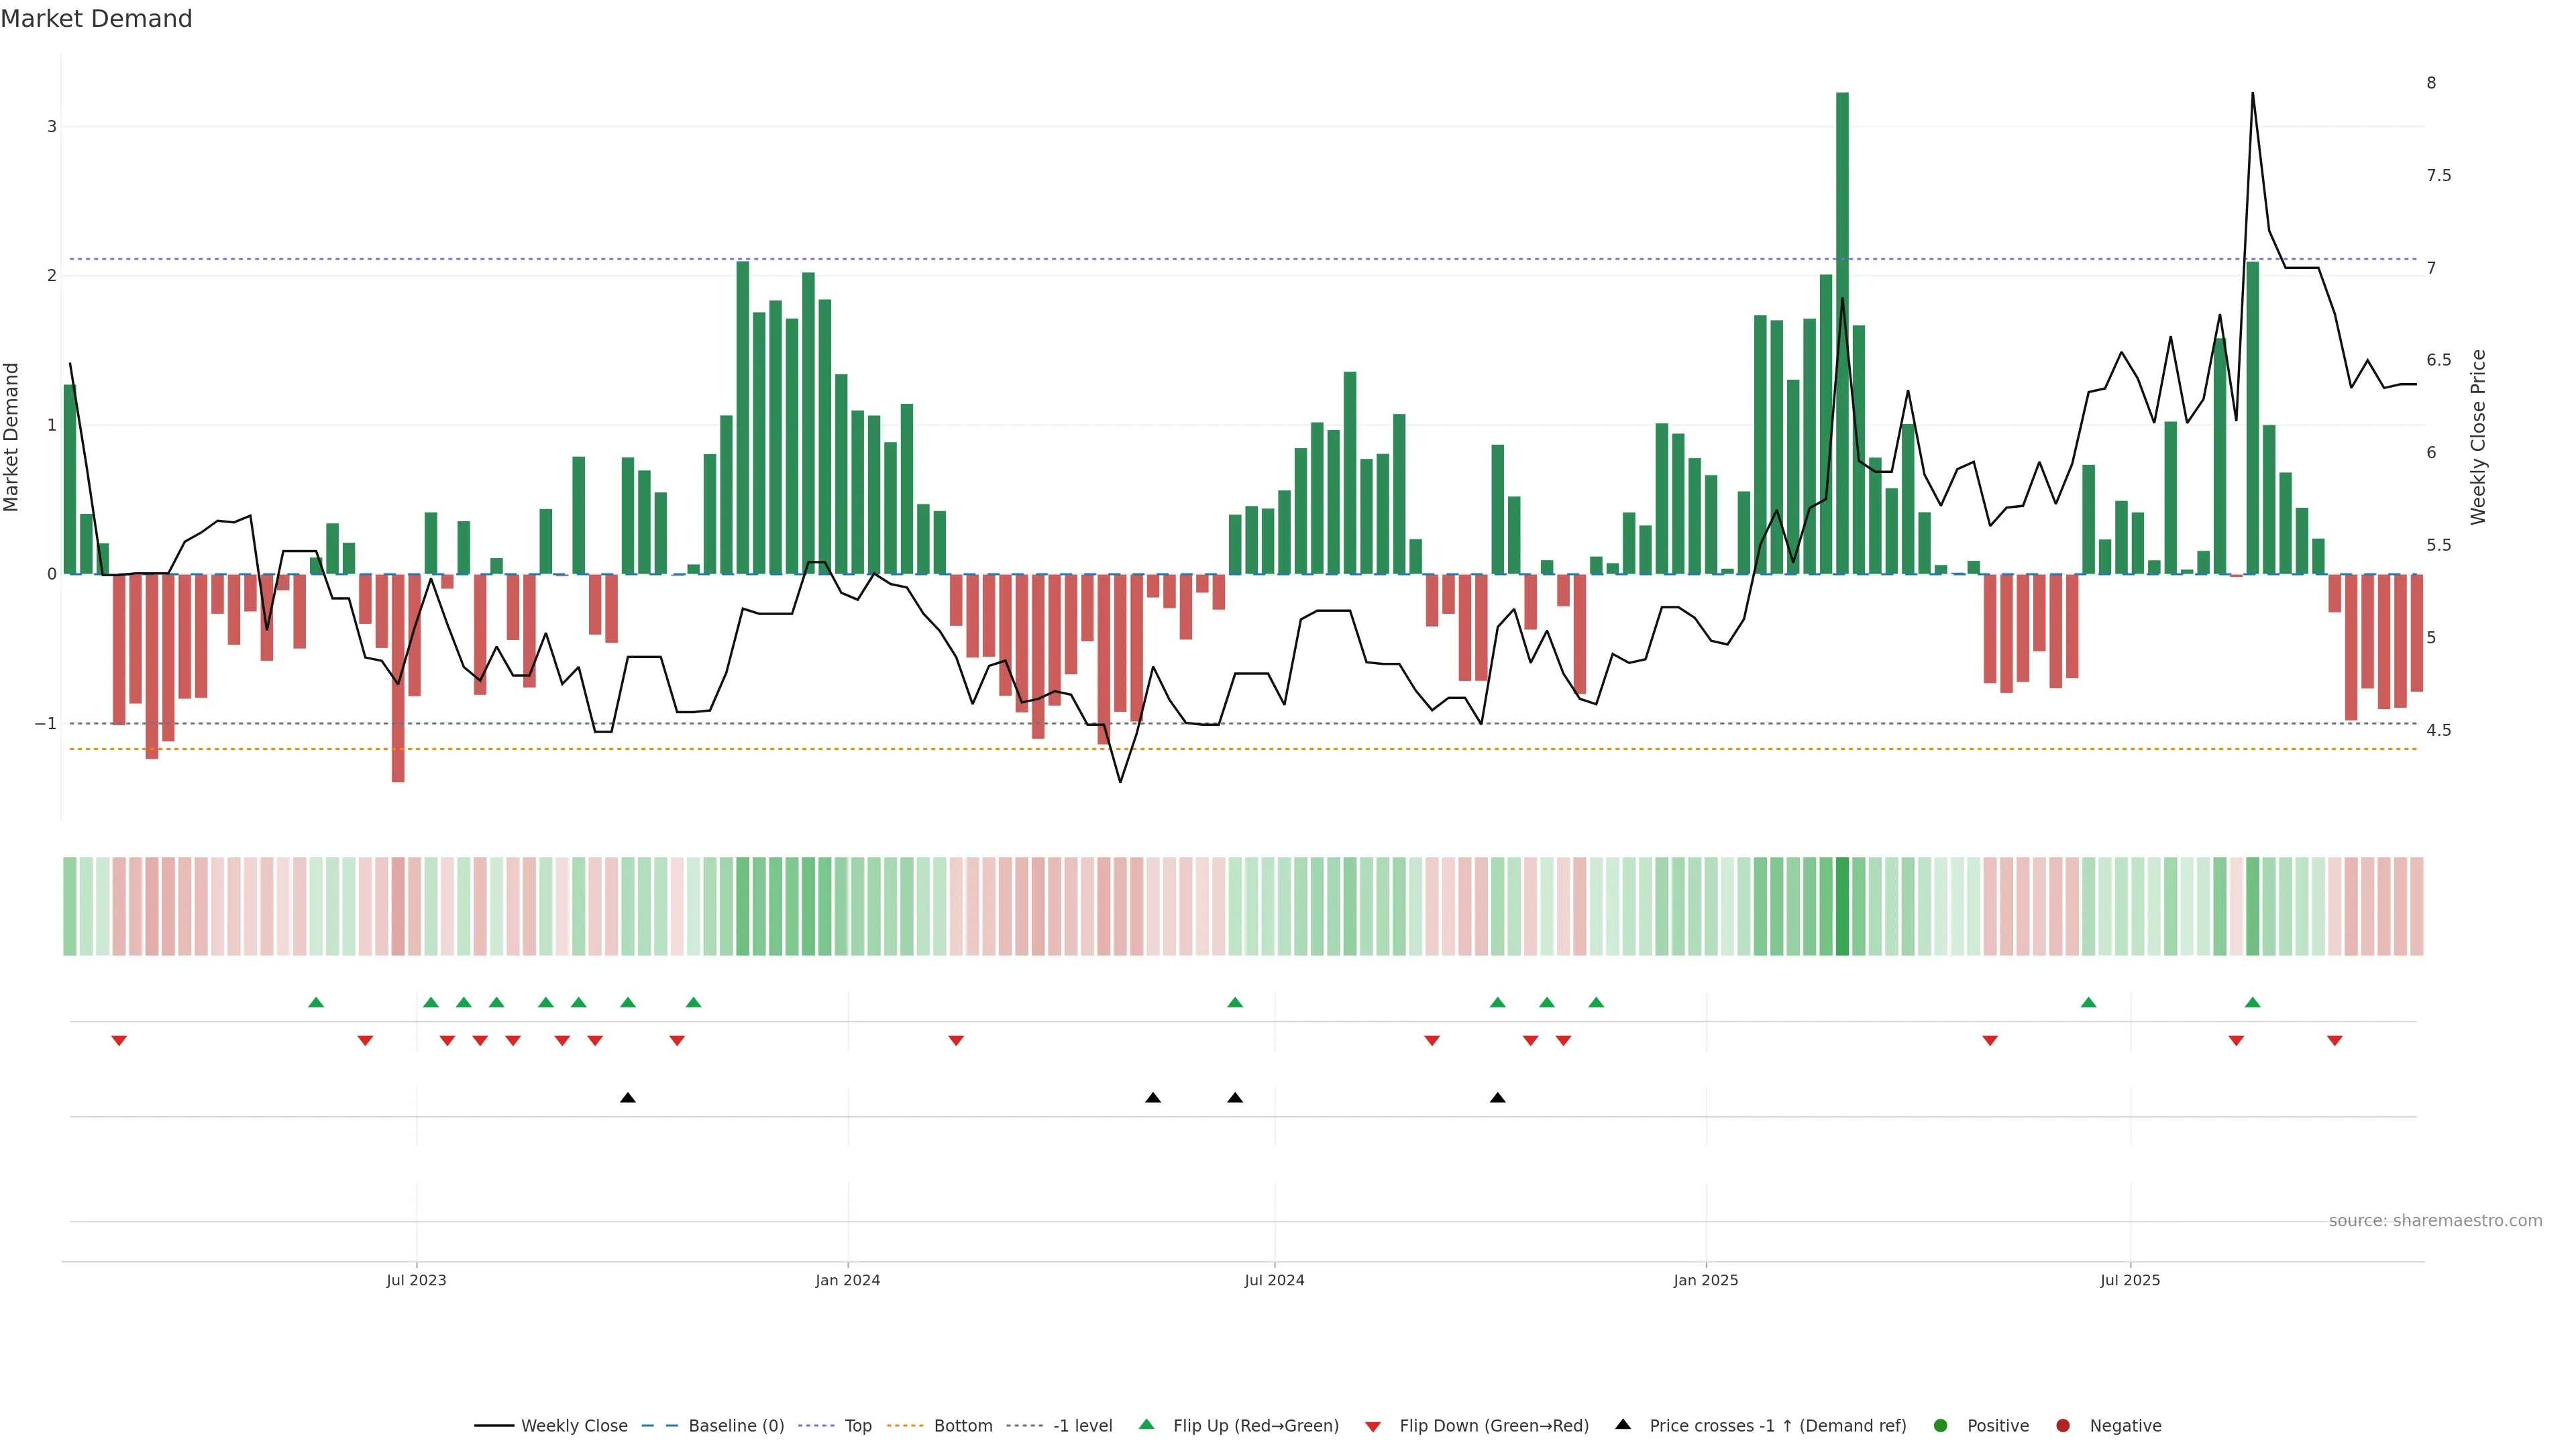Screen dimensions: 2576x1449
Task: Click red Flip Down legend triangle
Action: (1373, 1427)
